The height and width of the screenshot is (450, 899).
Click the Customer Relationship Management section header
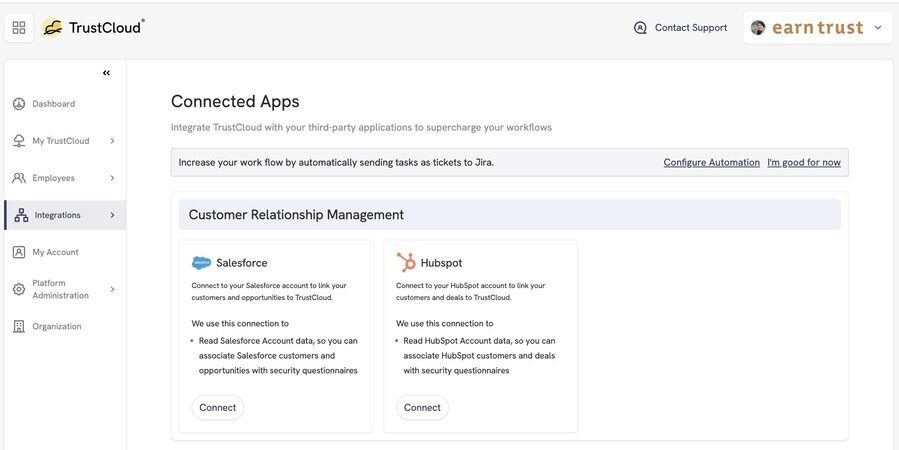pyautogui.click(x=510, y=215)
